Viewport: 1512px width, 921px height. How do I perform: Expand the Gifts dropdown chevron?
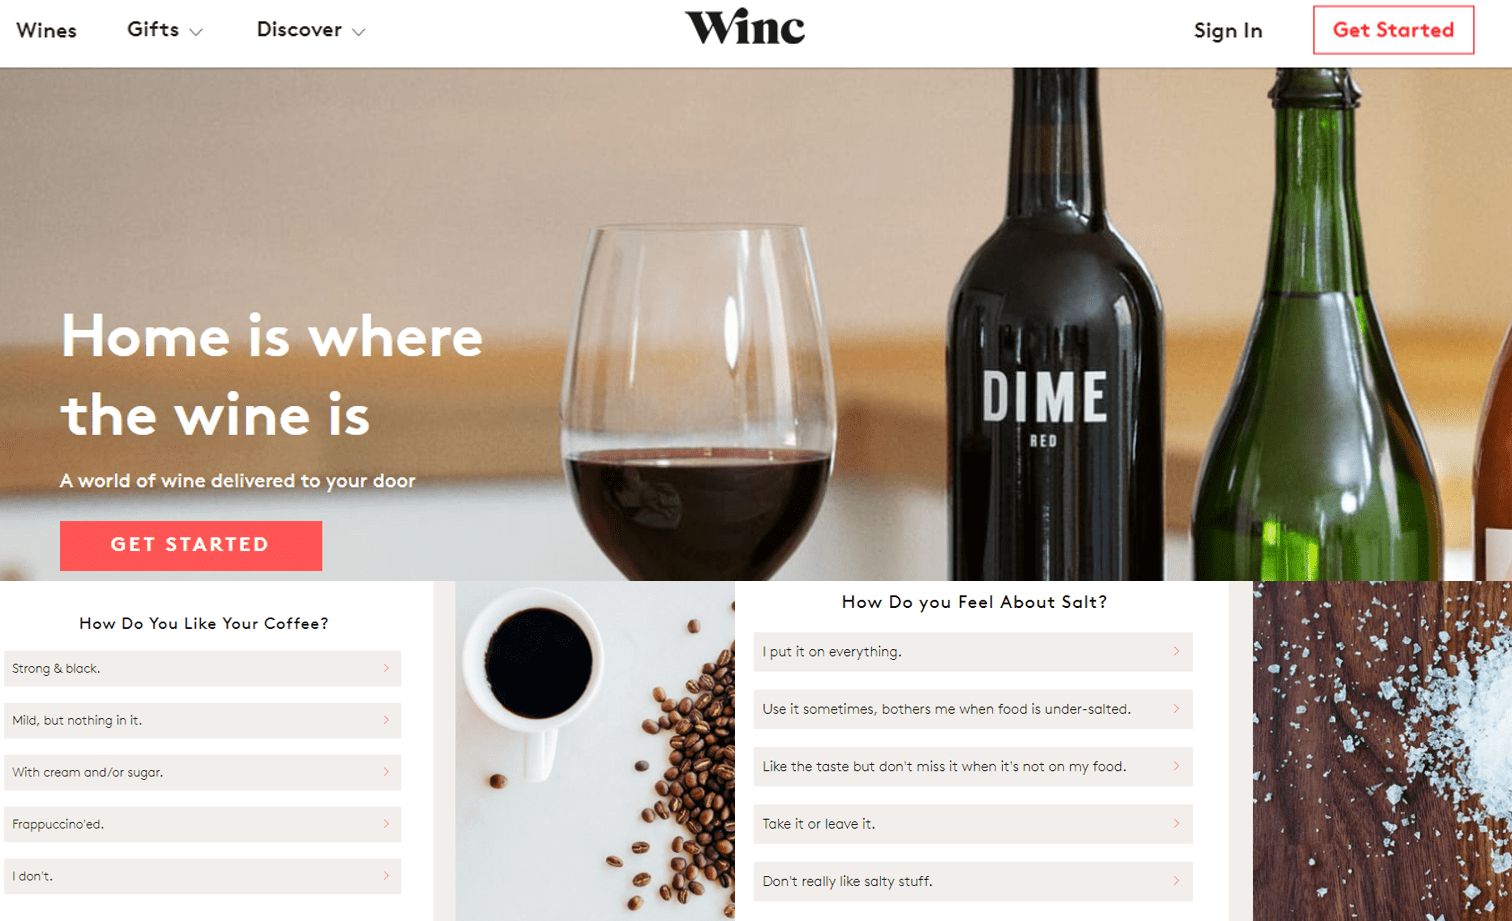pos(196,32)
